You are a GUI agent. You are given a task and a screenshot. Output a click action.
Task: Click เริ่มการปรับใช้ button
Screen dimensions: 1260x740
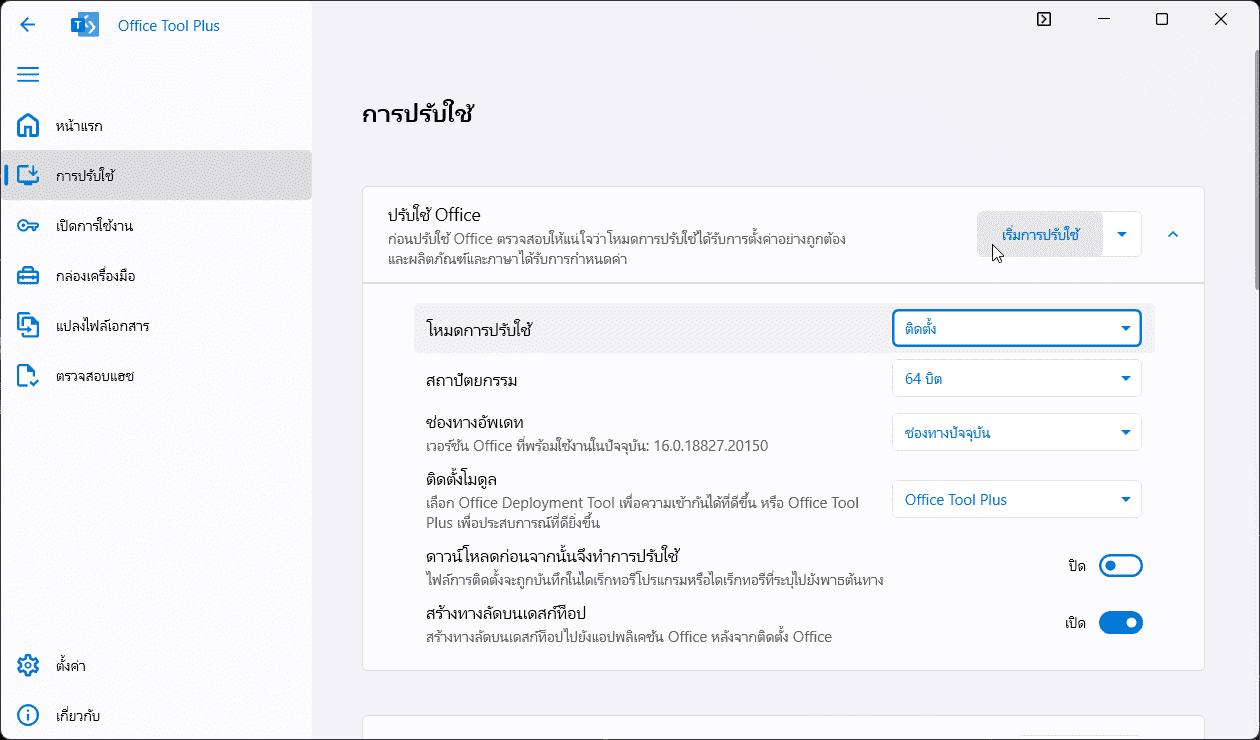point(1040,234)
